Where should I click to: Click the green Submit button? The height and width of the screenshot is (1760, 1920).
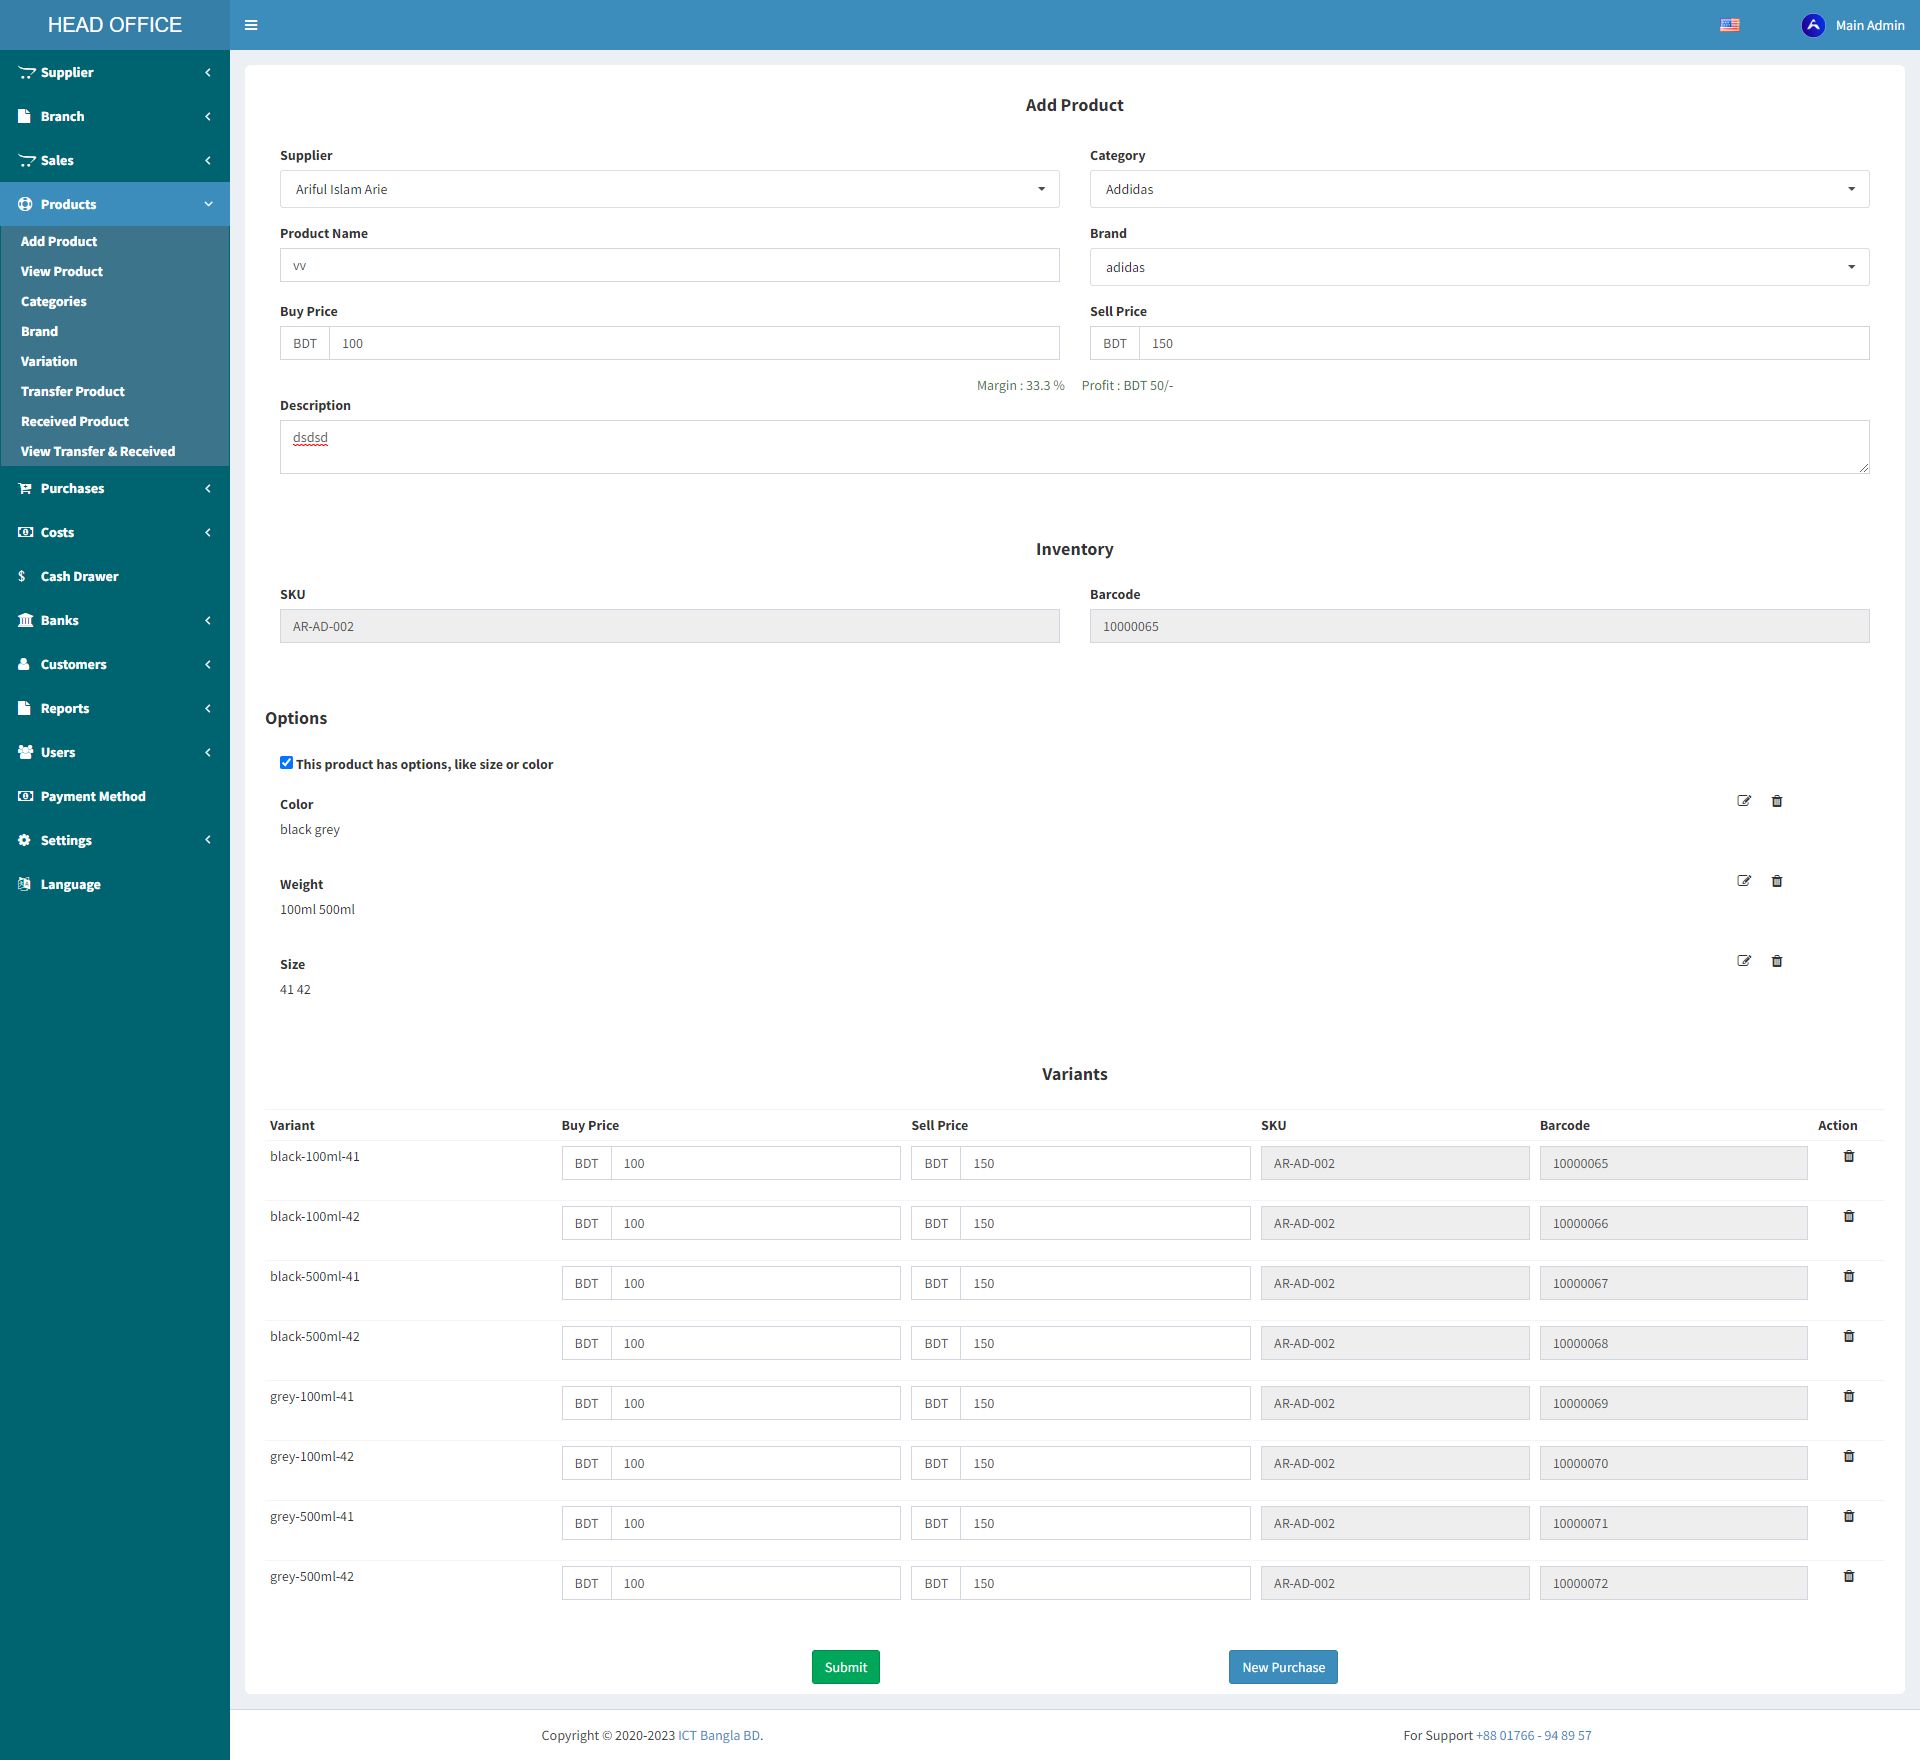[x=845, y=1667]
